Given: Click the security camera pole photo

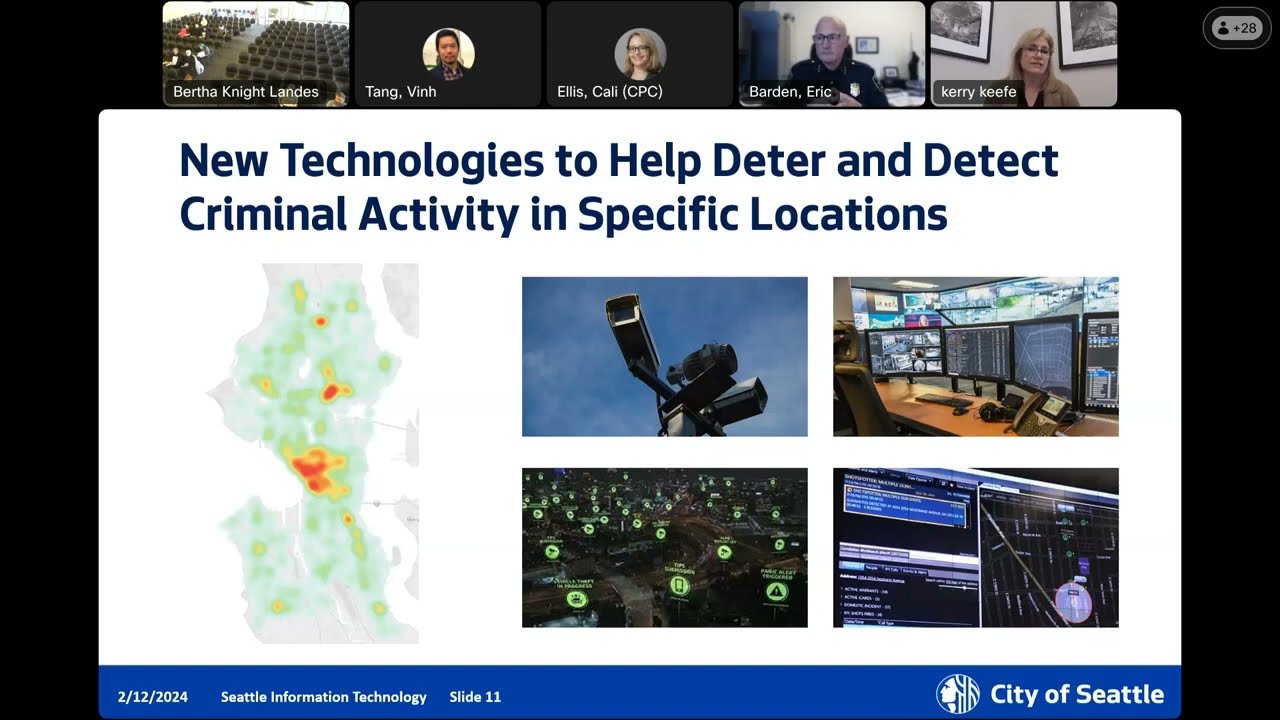Looking at the screenshot, I should pos(664,357).
